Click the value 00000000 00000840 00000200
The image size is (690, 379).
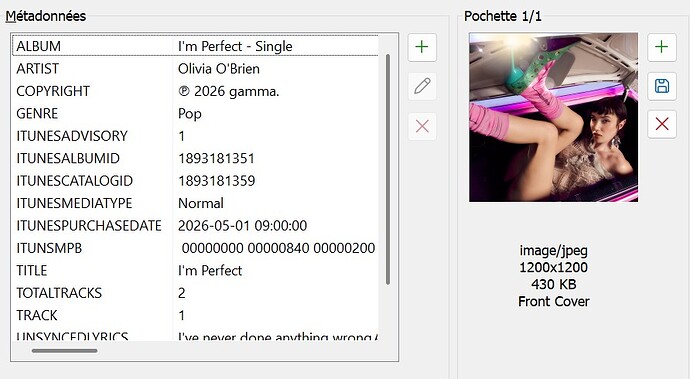278,248
